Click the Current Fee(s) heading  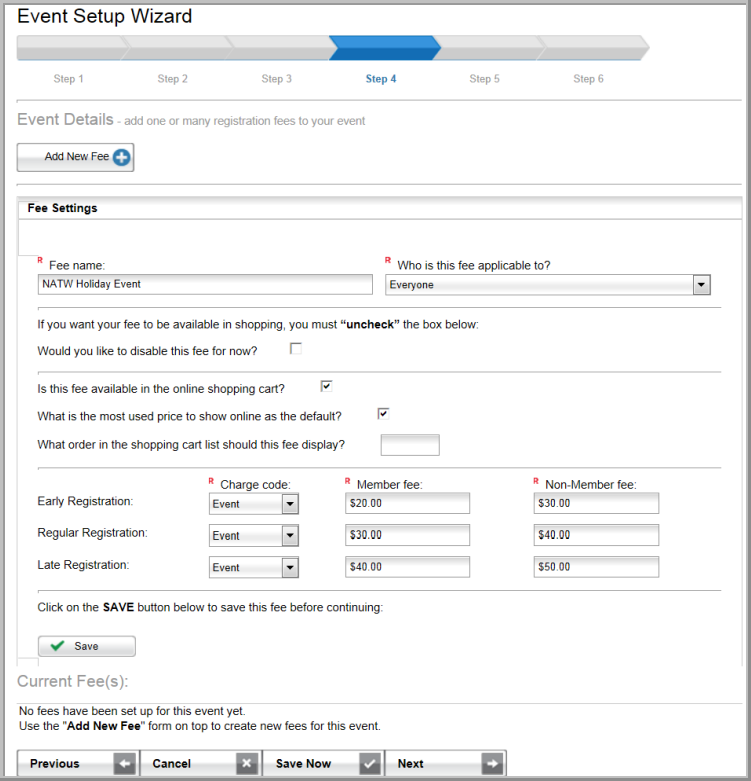point(73,681)
